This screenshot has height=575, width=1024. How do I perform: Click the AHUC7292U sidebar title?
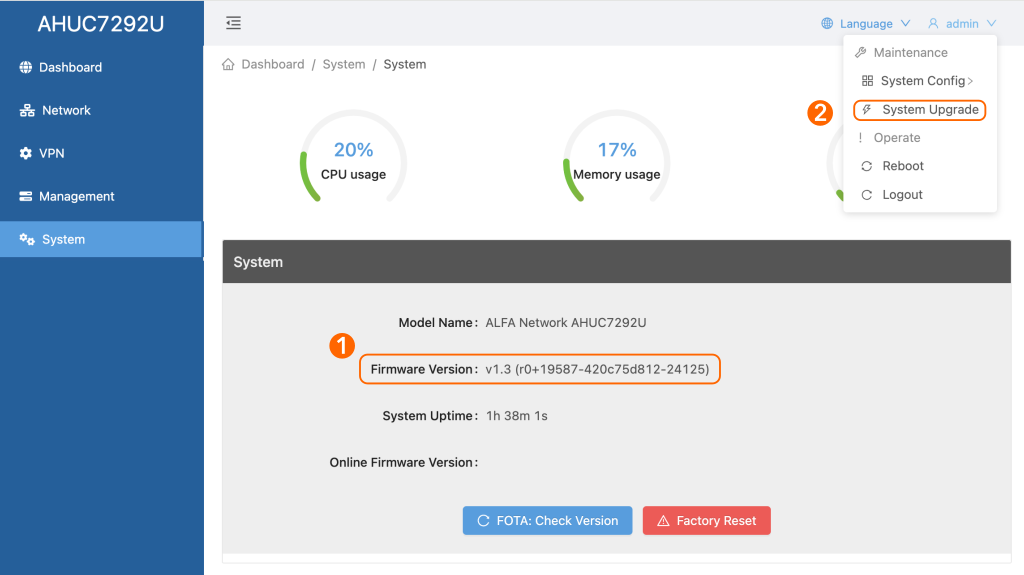pos(101,24)
